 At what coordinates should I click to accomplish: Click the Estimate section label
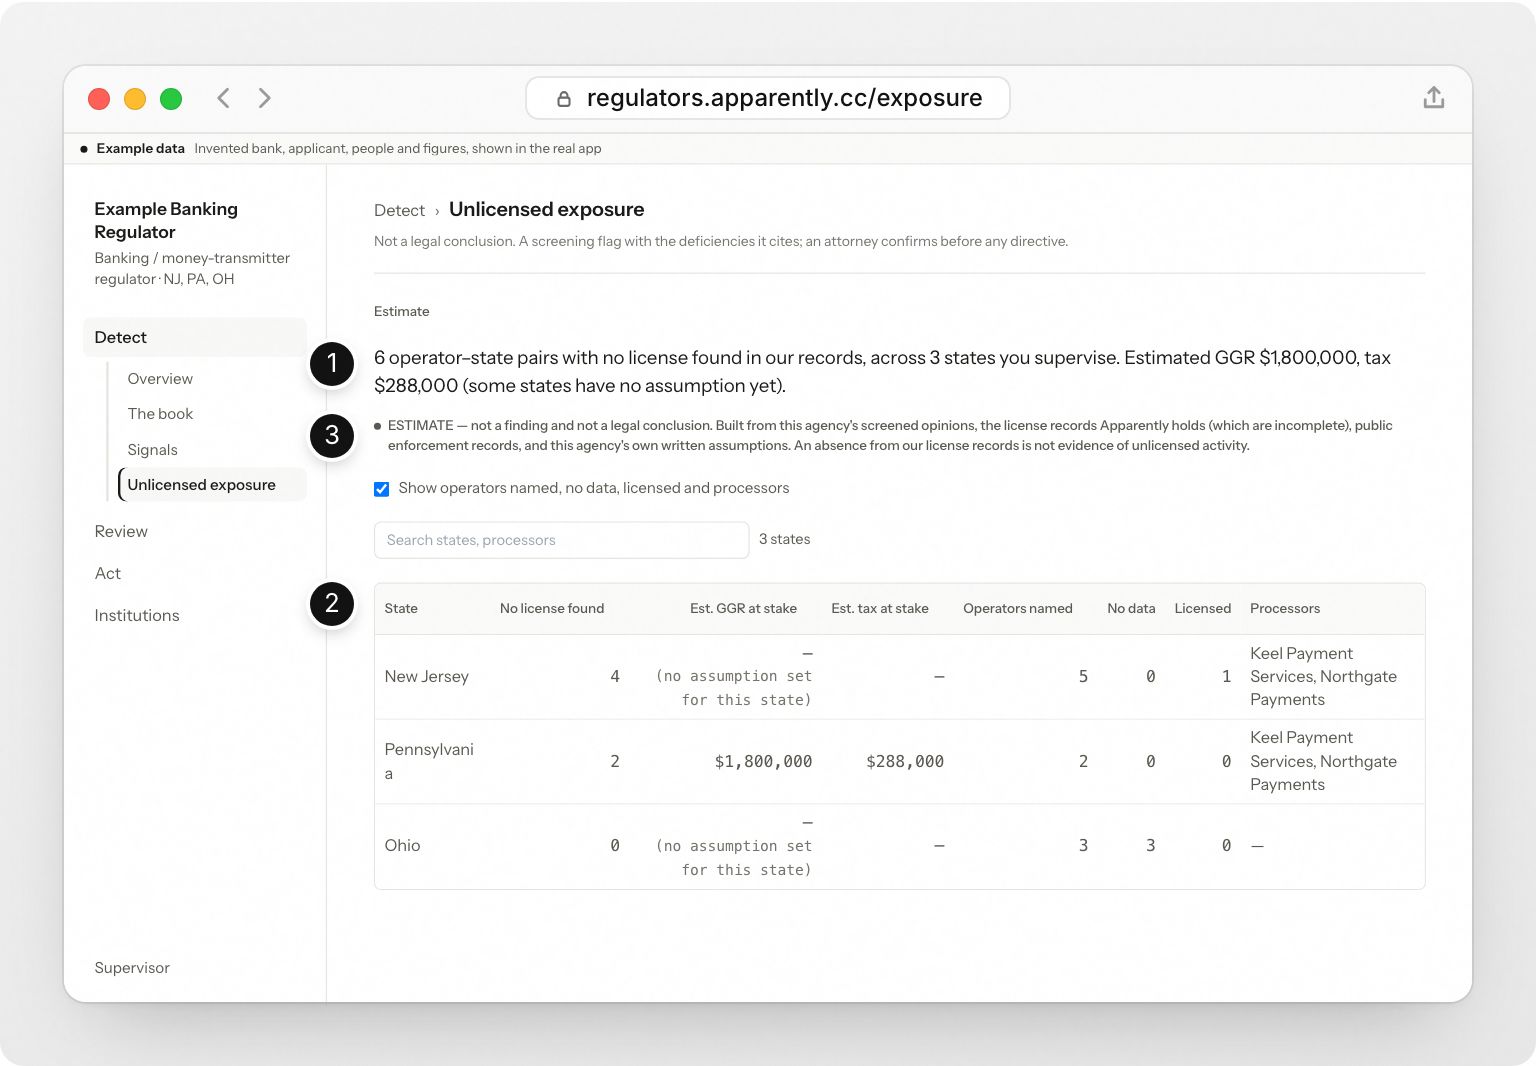[401, 312]
